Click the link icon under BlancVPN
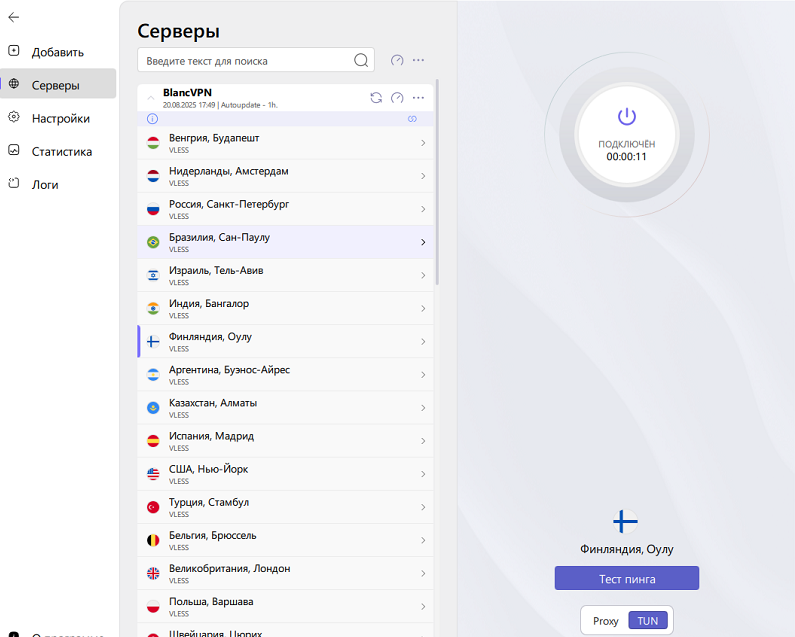This screenshot has width=795, height=637. (411, 119)
